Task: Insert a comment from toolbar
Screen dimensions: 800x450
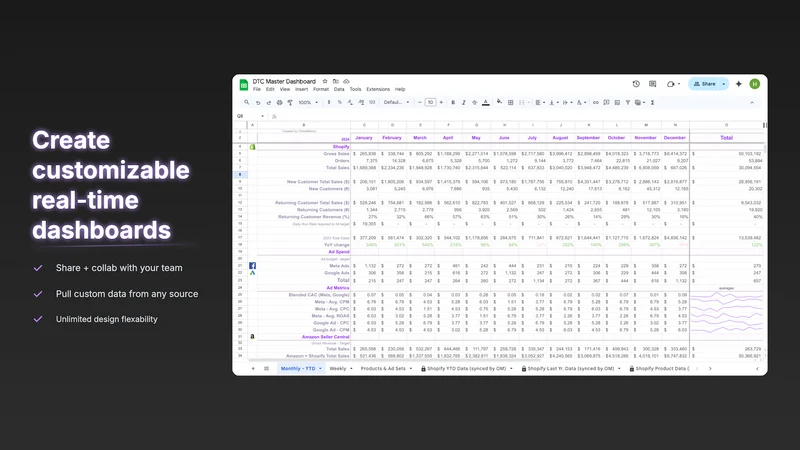Action: (606, 103)
